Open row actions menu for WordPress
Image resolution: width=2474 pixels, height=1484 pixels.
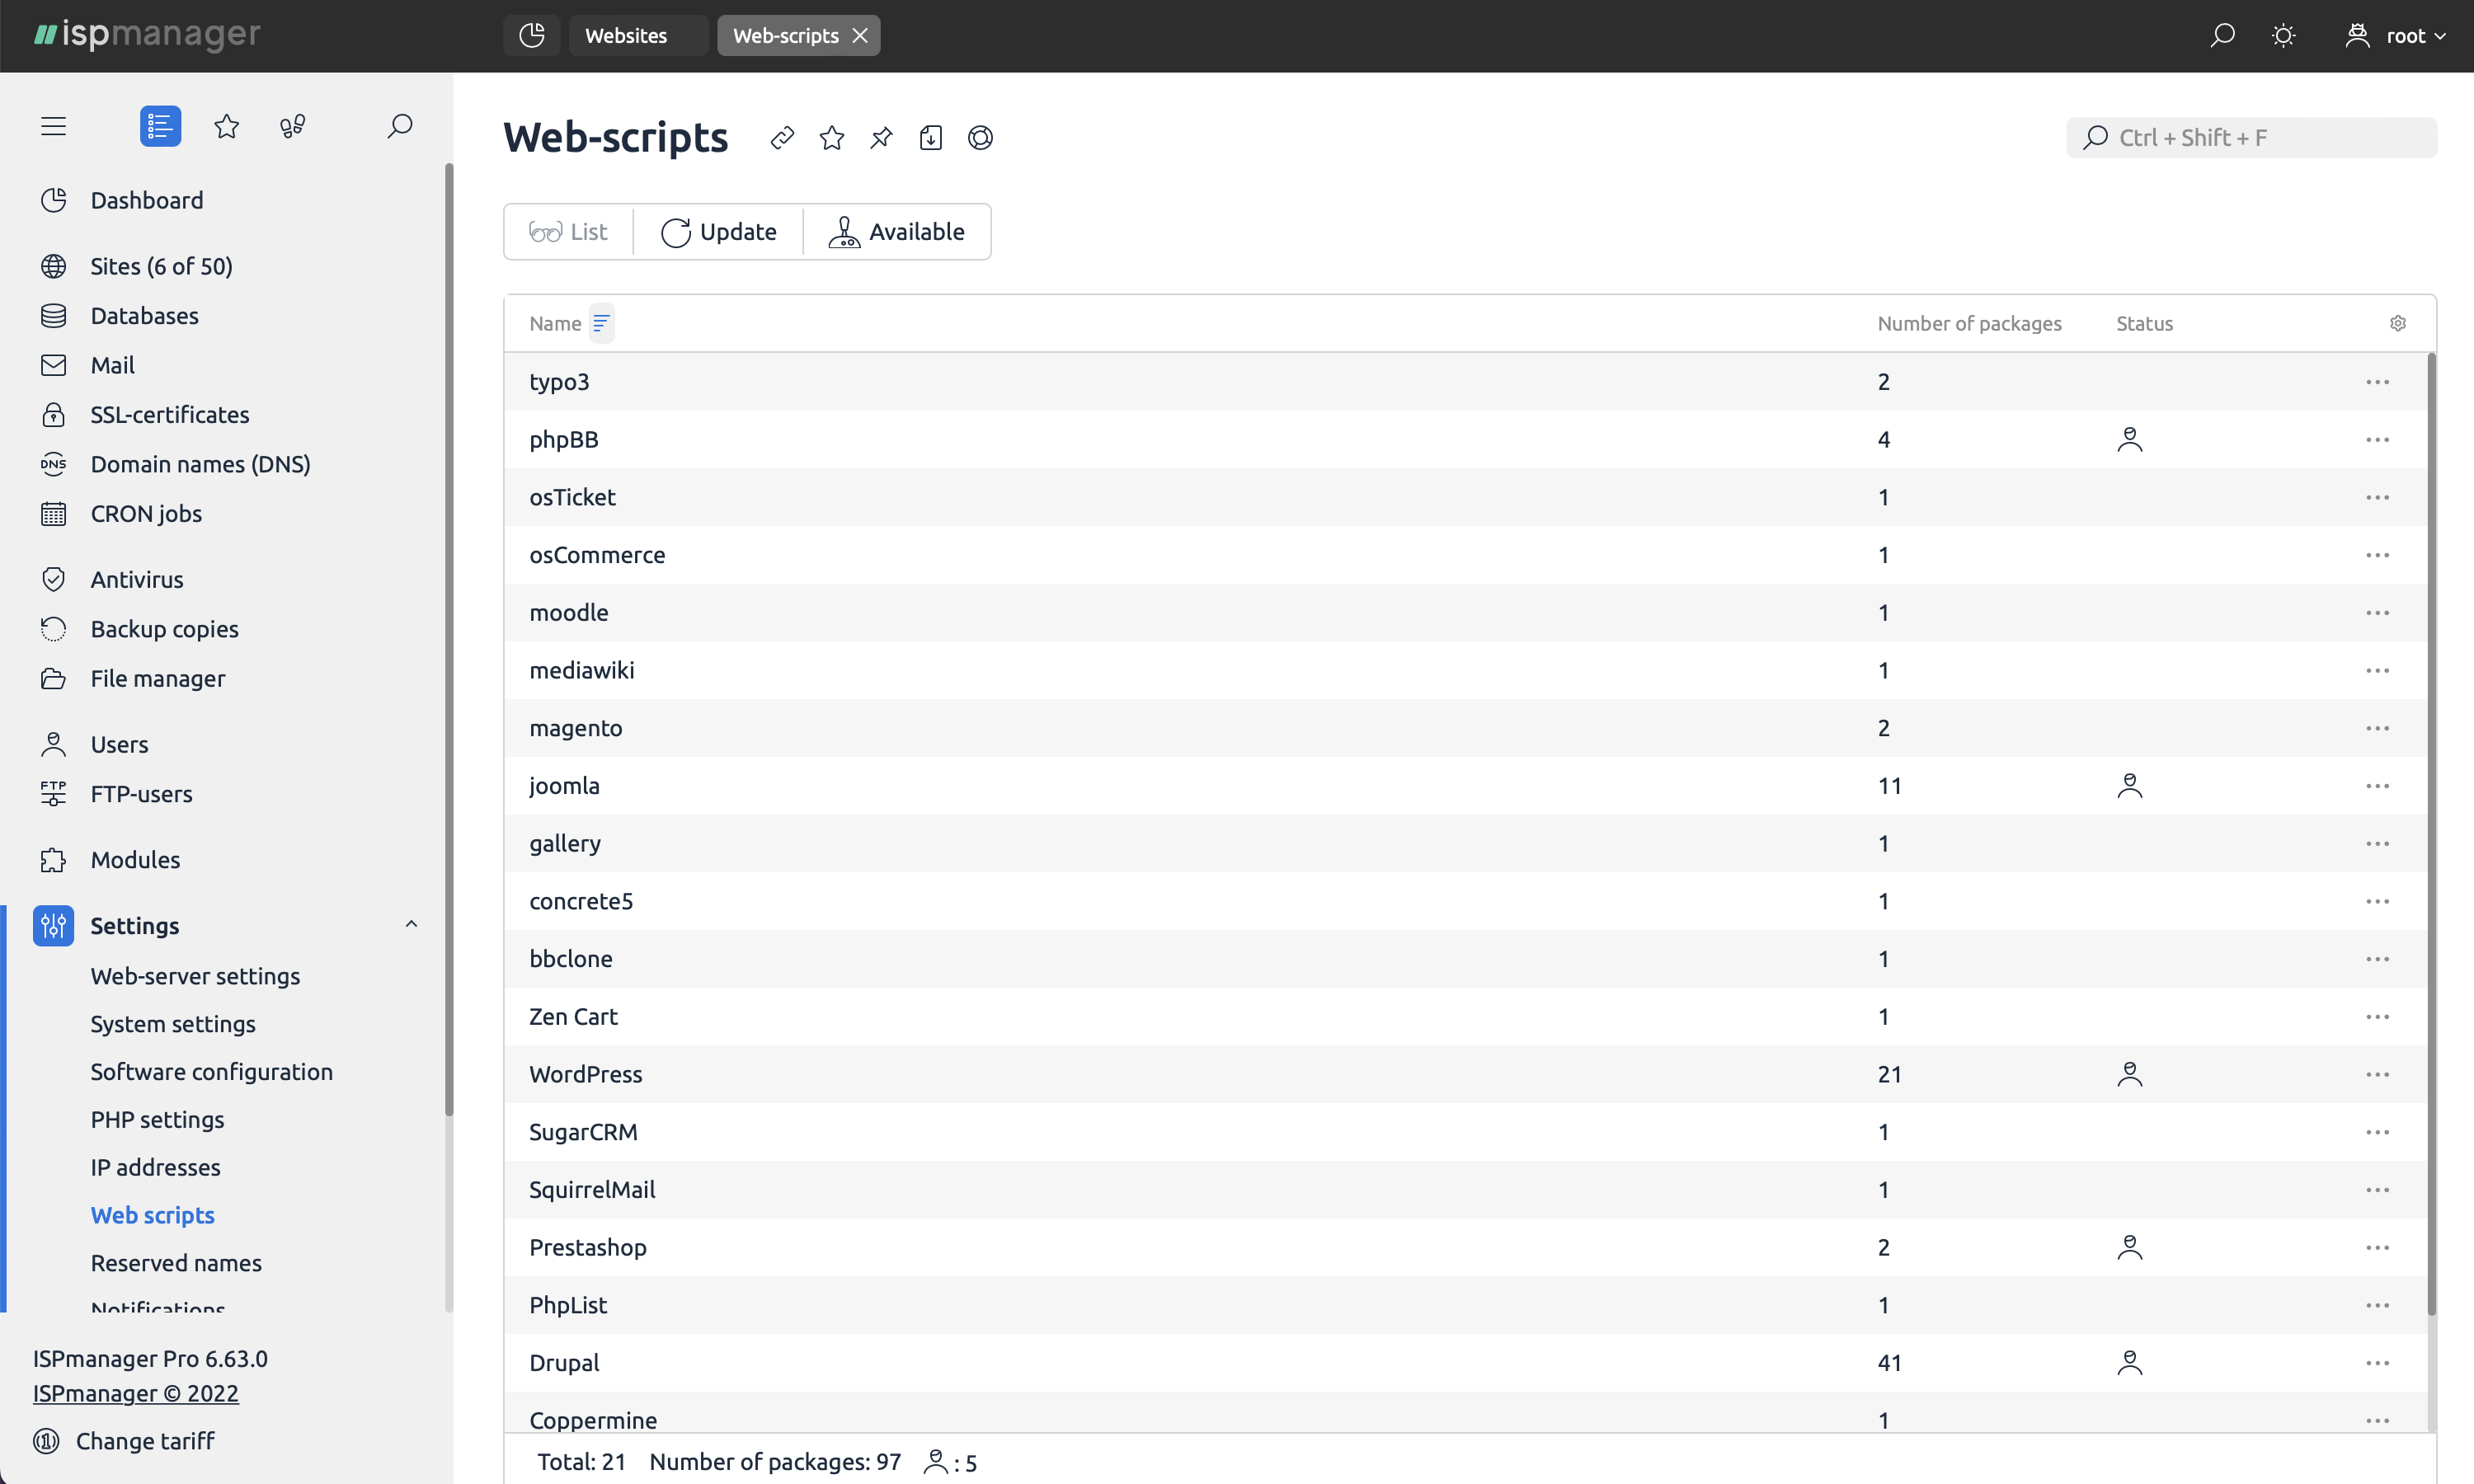coord(2378,1074)
